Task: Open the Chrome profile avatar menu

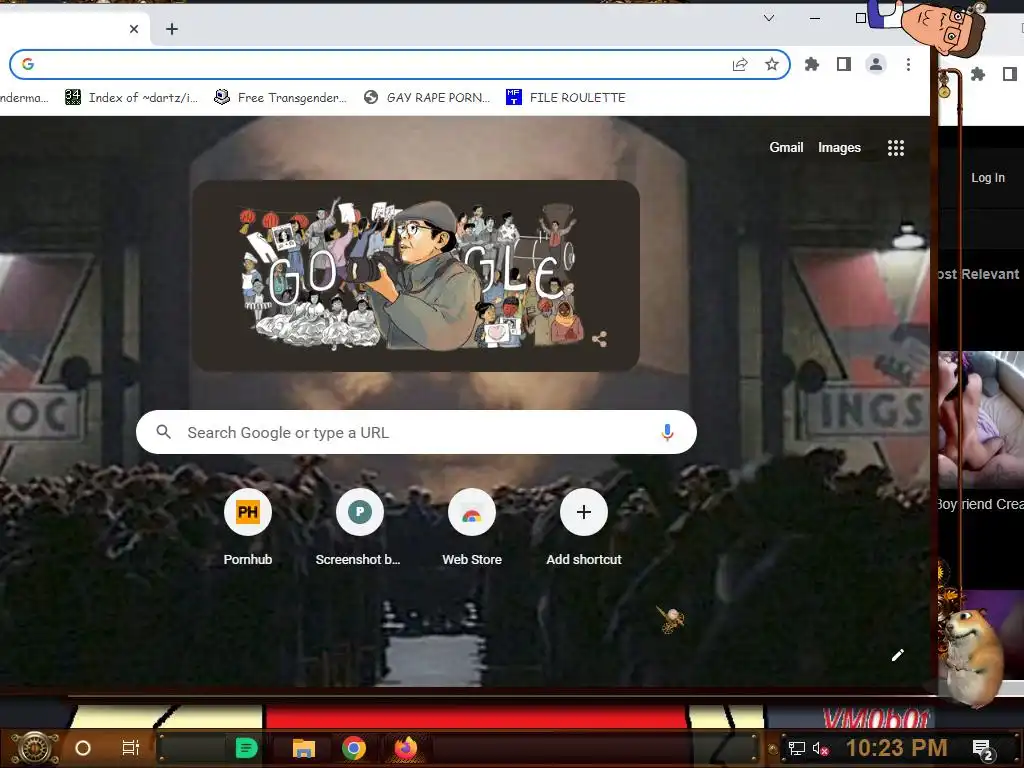Action: pos(876,64)
